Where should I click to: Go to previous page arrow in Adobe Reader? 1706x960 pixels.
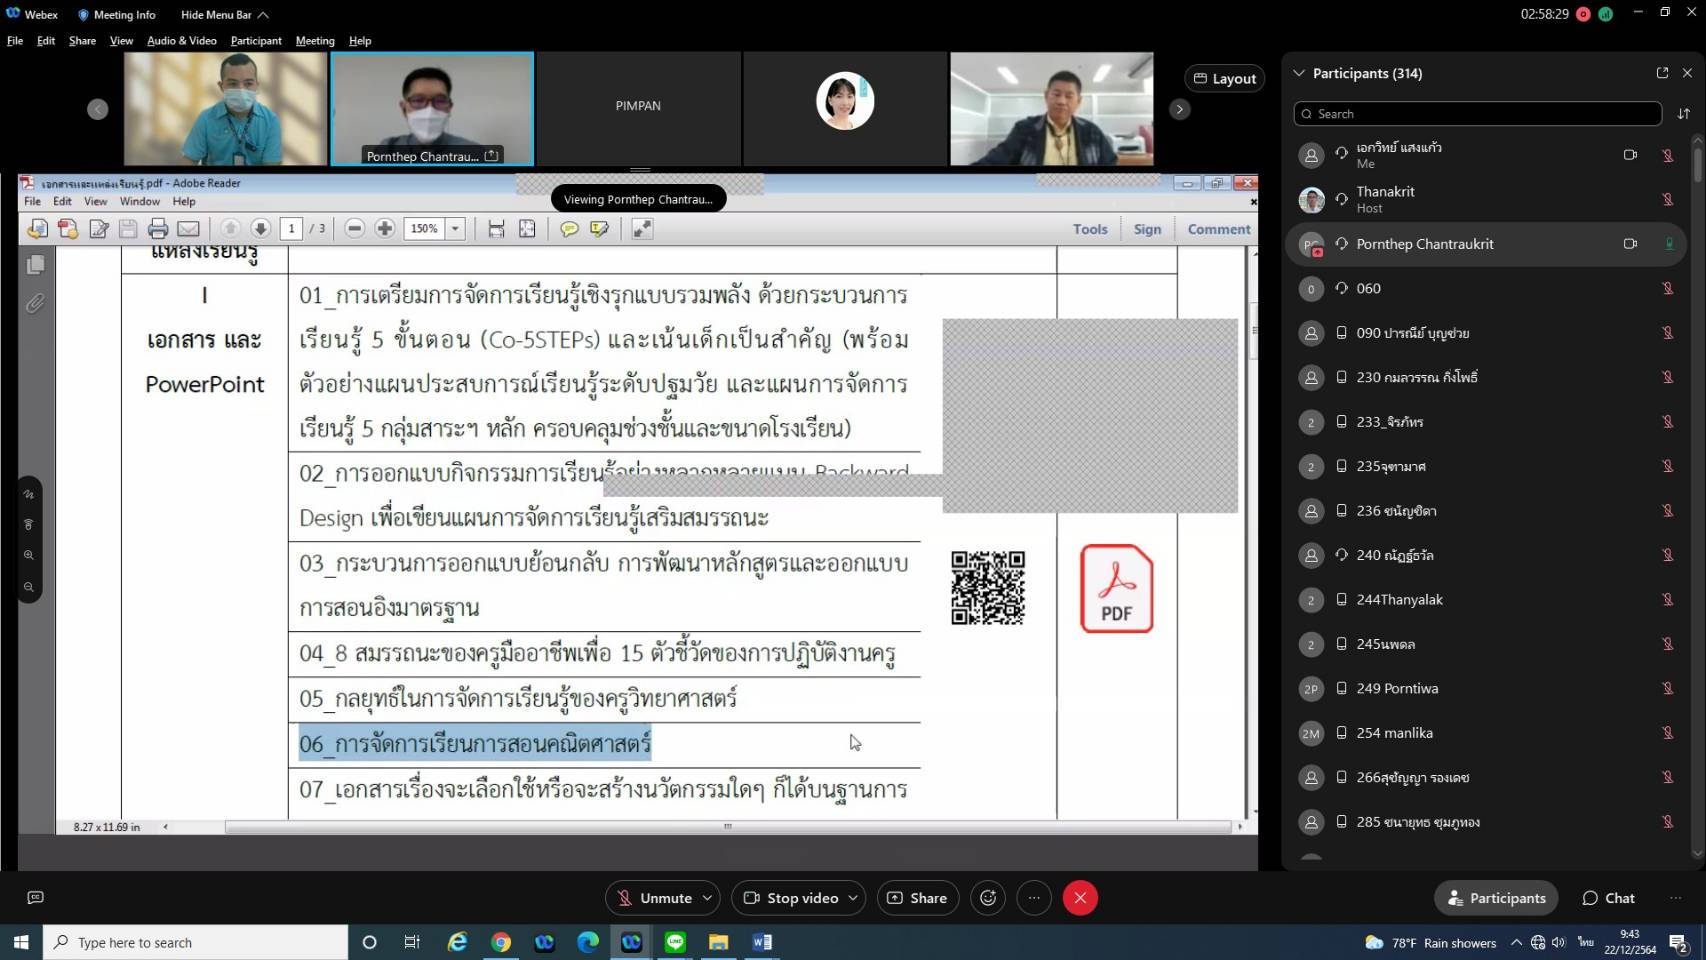tap(230, 229)
